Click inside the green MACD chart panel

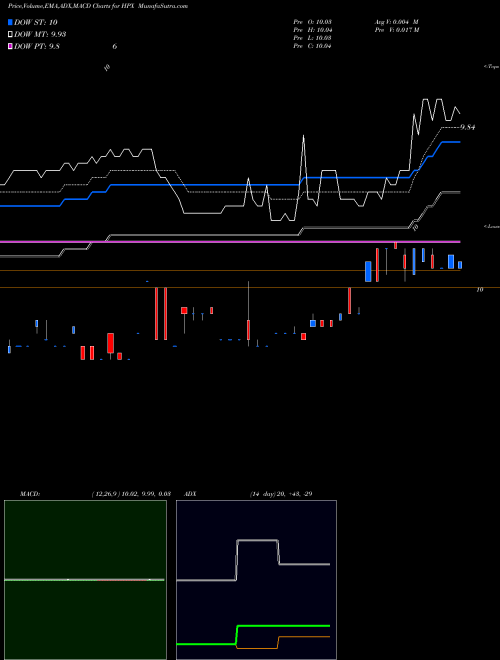click(x=85, y=580)
